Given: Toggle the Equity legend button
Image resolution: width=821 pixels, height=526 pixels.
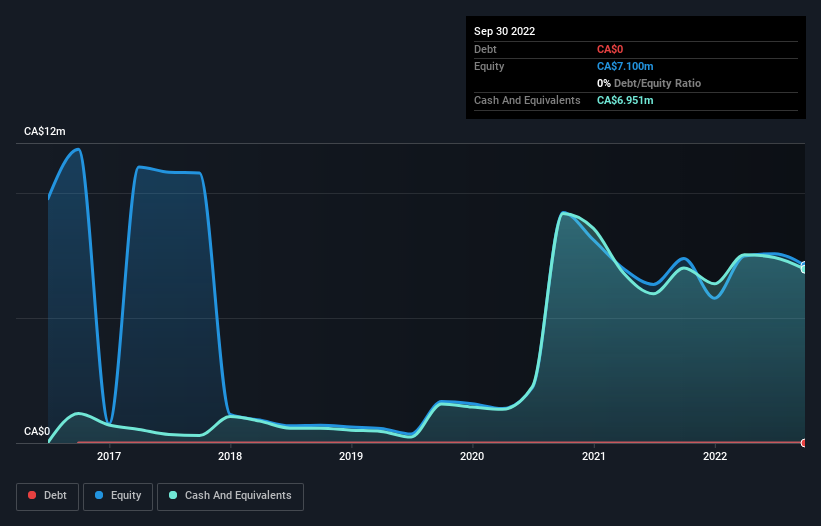Looking at the screenshot, I should coord(118,496).
